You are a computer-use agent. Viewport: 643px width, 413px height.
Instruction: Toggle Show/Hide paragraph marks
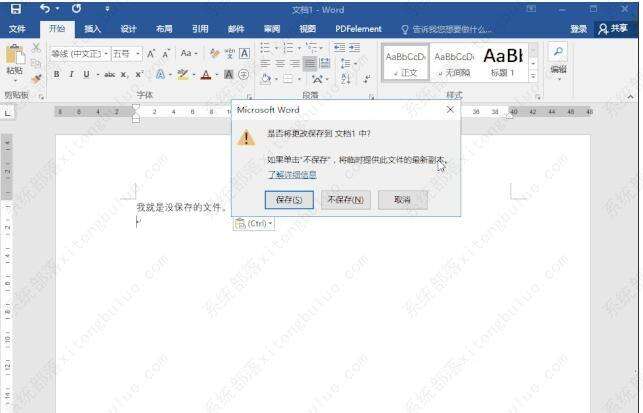click(367, 78)
